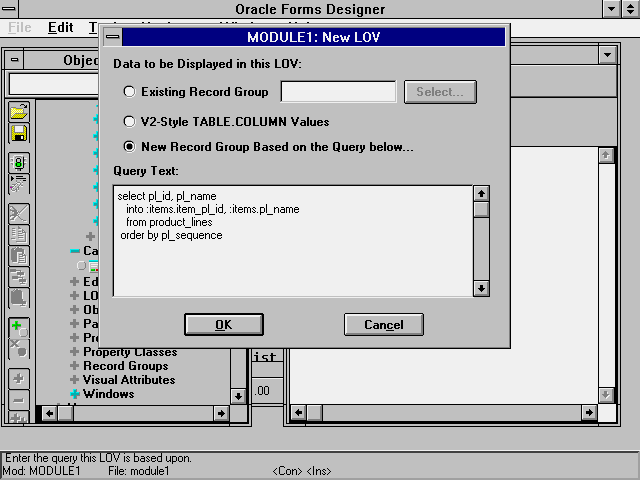Open the Edit menu
This screenshot has width=640, height=480.
60,28
